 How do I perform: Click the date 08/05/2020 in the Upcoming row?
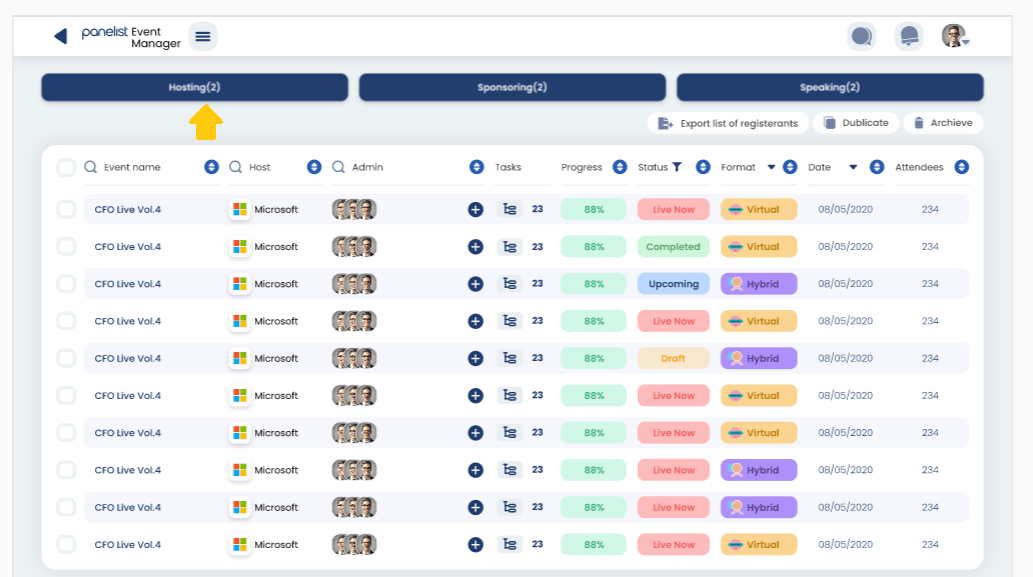coord(845,284)
